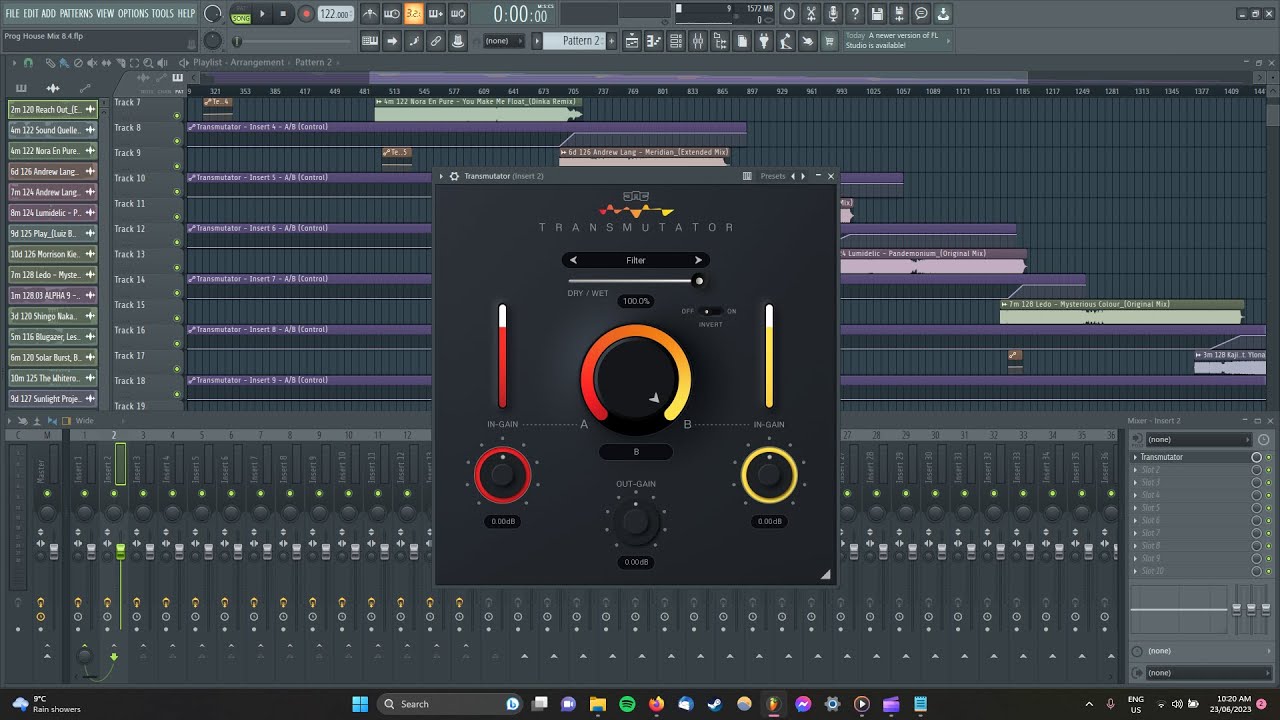Click the previous effect arrow beside Filter
This screenshot has width=1280, height=720.
[x=573, y=260]
